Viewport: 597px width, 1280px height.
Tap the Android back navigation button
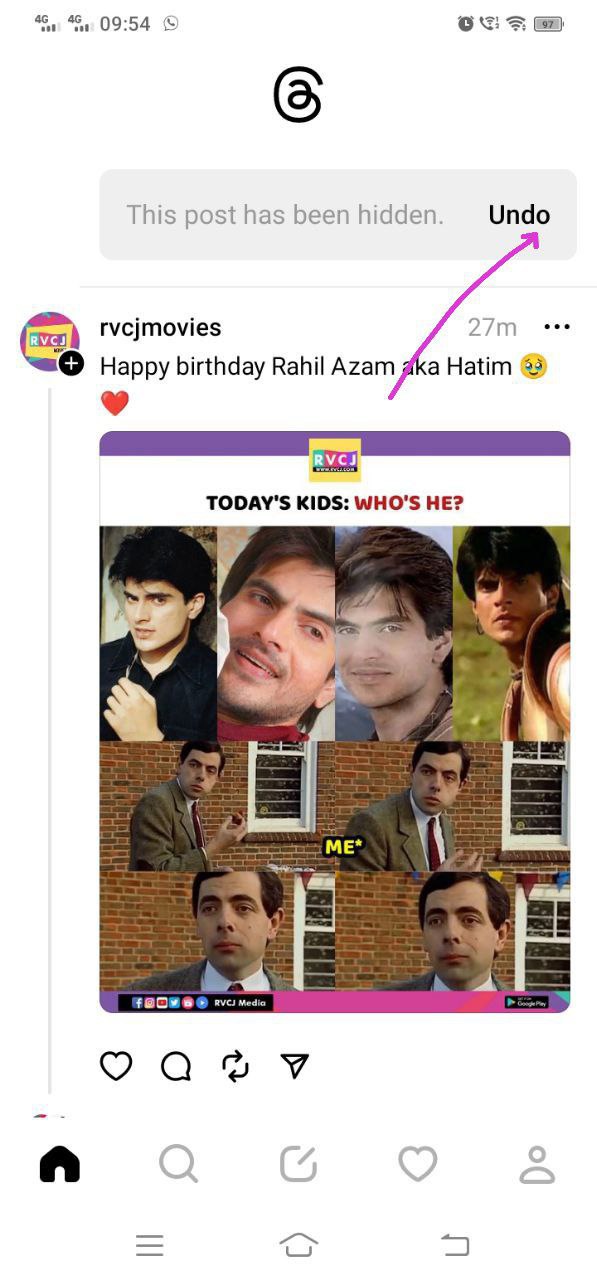(x=455, y=1245)
